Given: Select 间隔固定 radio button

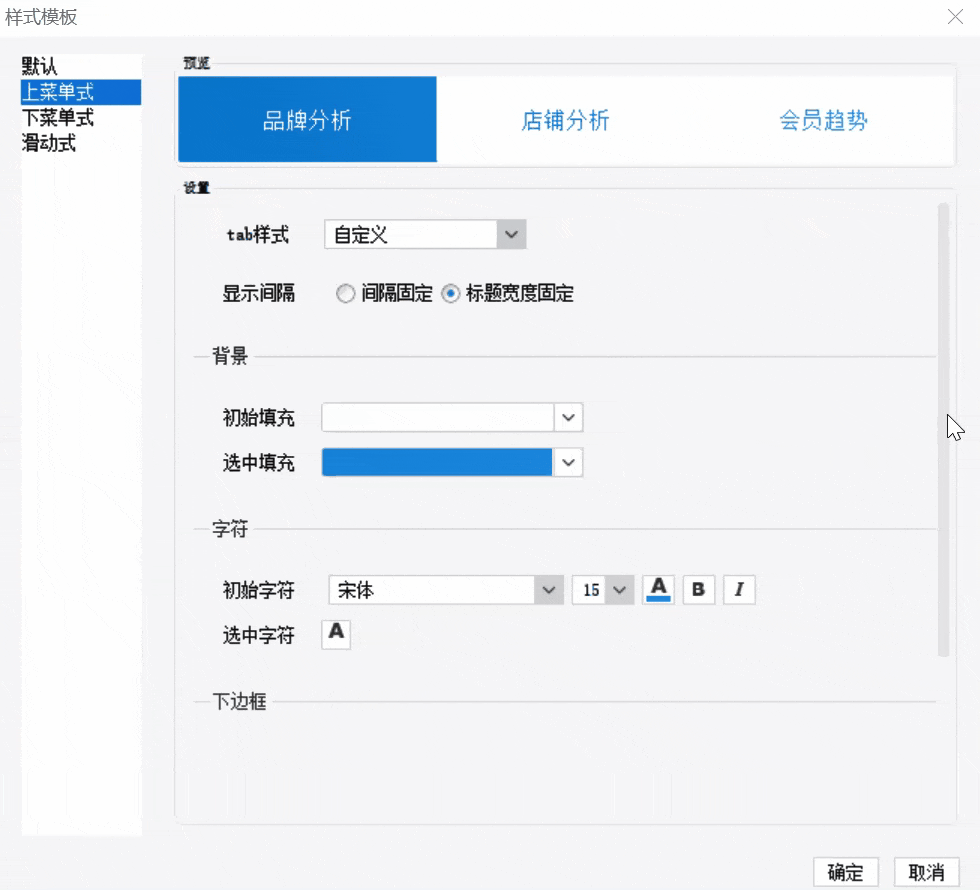Looking at the screenshot, I should click(x=345, y=293).
